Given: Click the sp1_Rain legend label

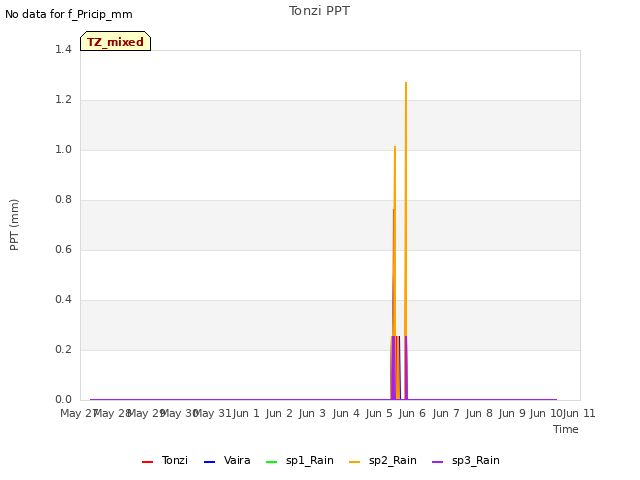Looking at the screenshot, I should point(310,460).
